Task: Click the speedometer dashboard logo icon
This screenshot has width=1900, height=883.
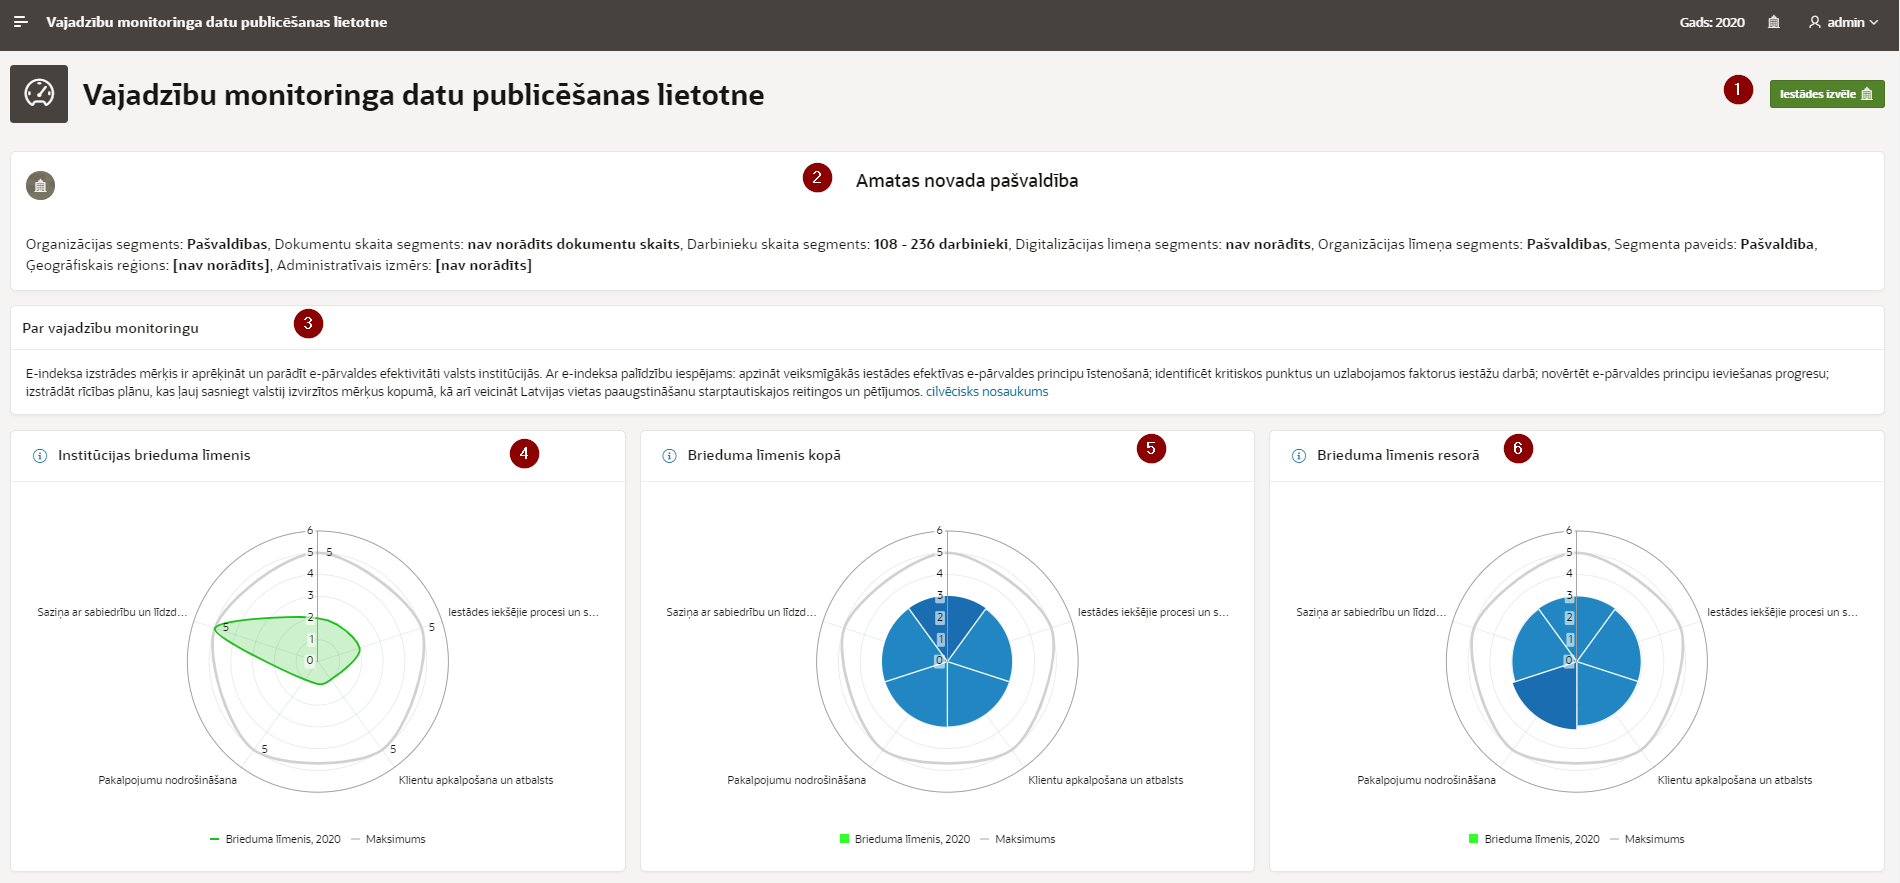Action: [39, 94]
